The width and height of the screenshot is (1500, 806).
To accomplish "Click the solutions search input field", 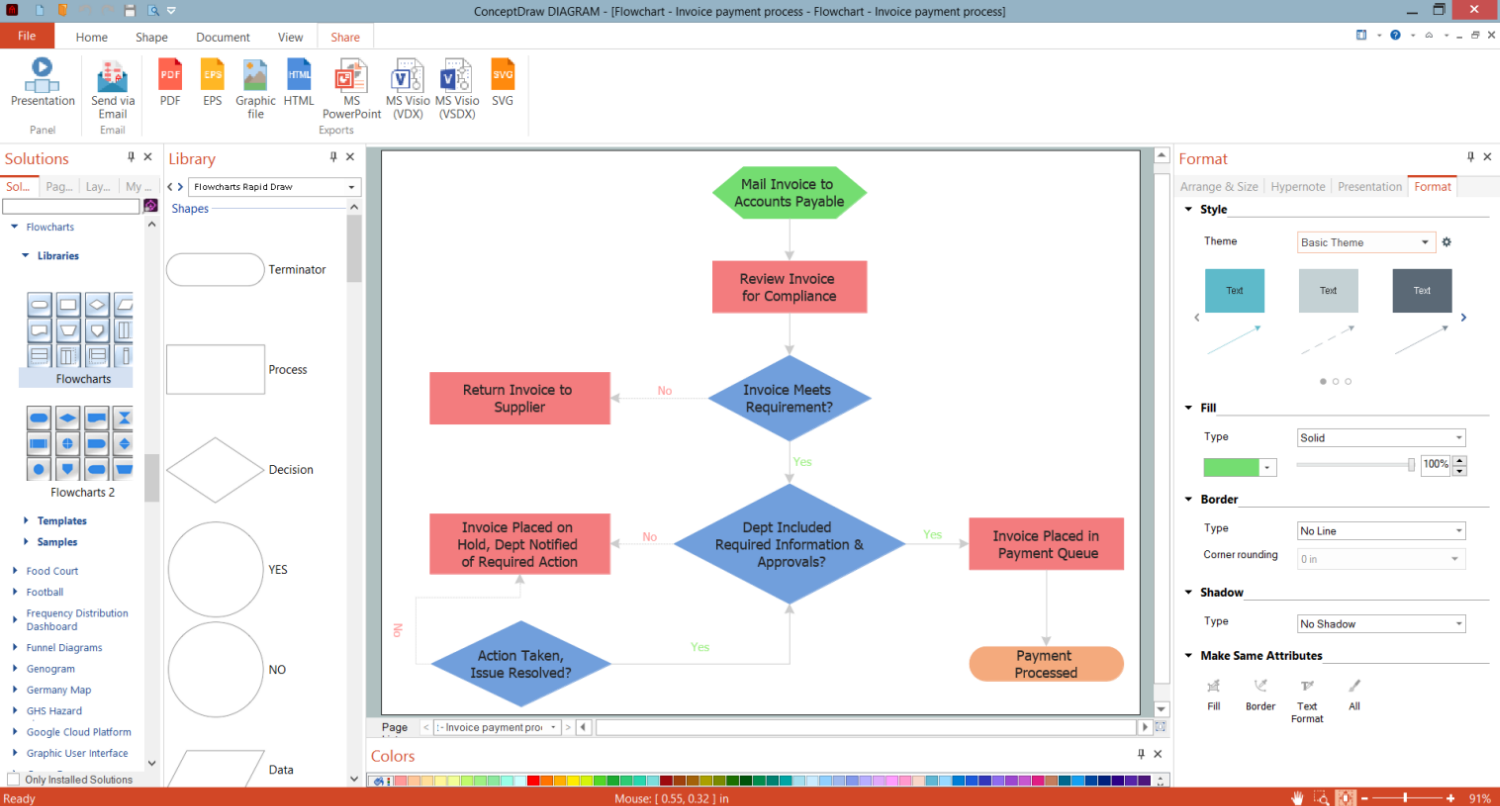I will [x=71, y=206].
